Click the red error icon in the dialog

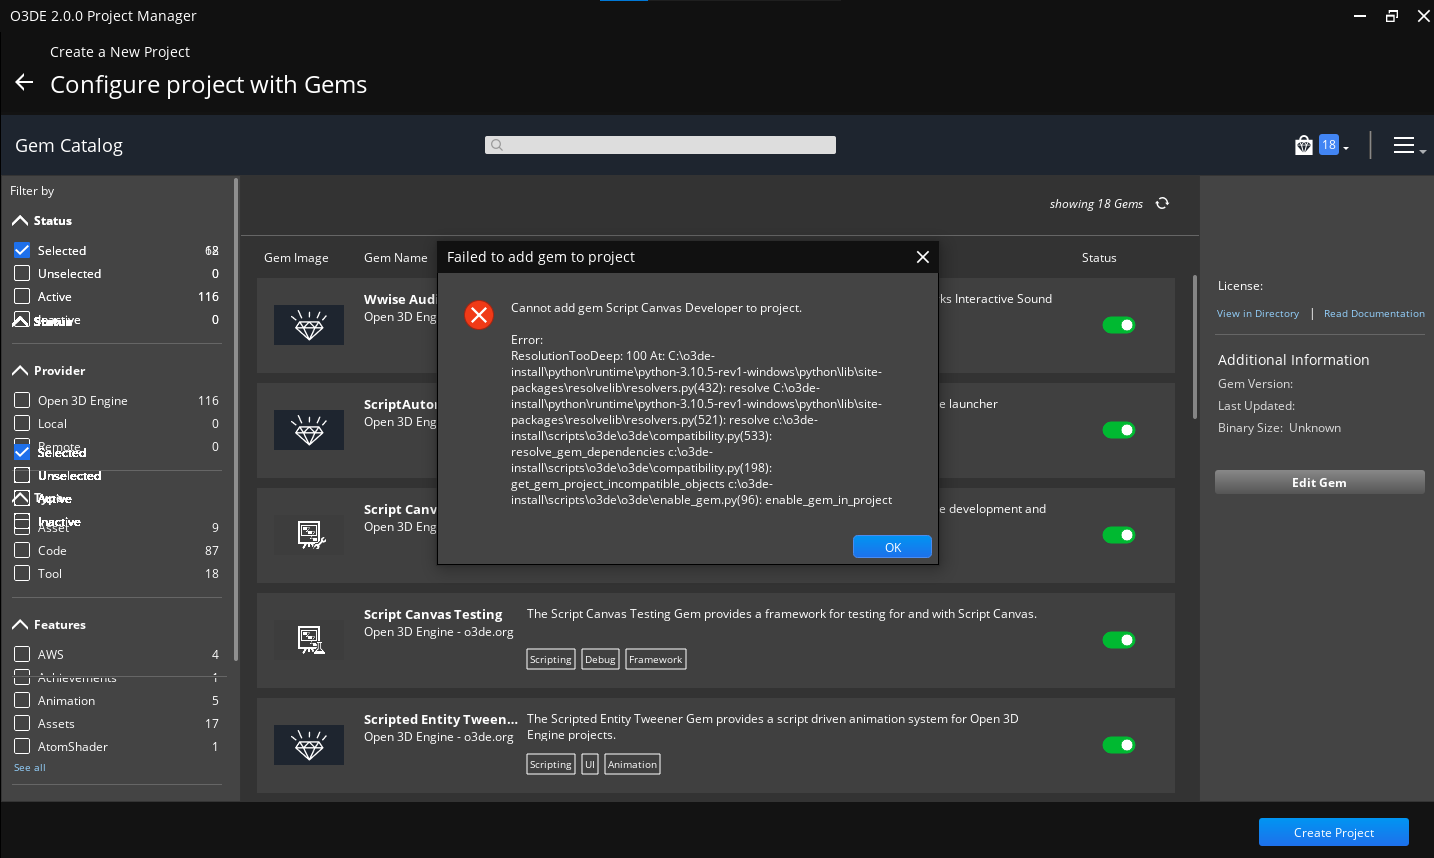coord(479,314)
